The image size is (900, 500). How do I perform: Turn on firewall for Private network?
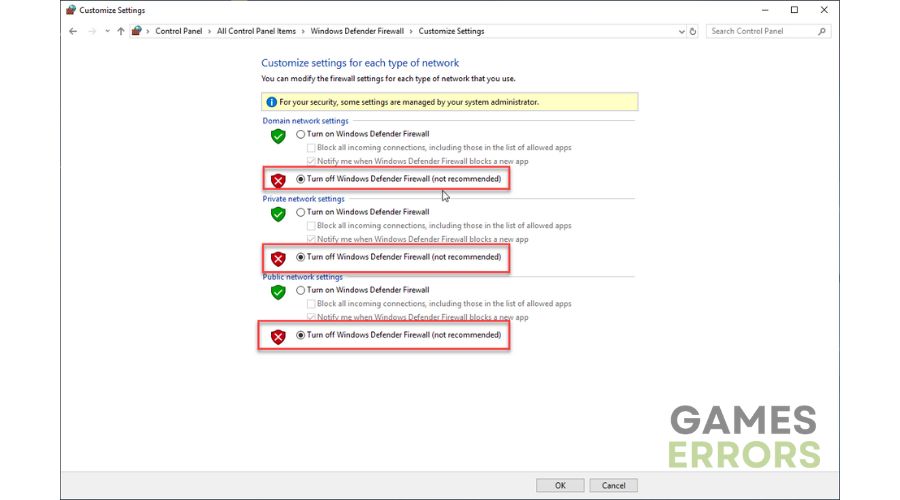(x=300, y=212)
